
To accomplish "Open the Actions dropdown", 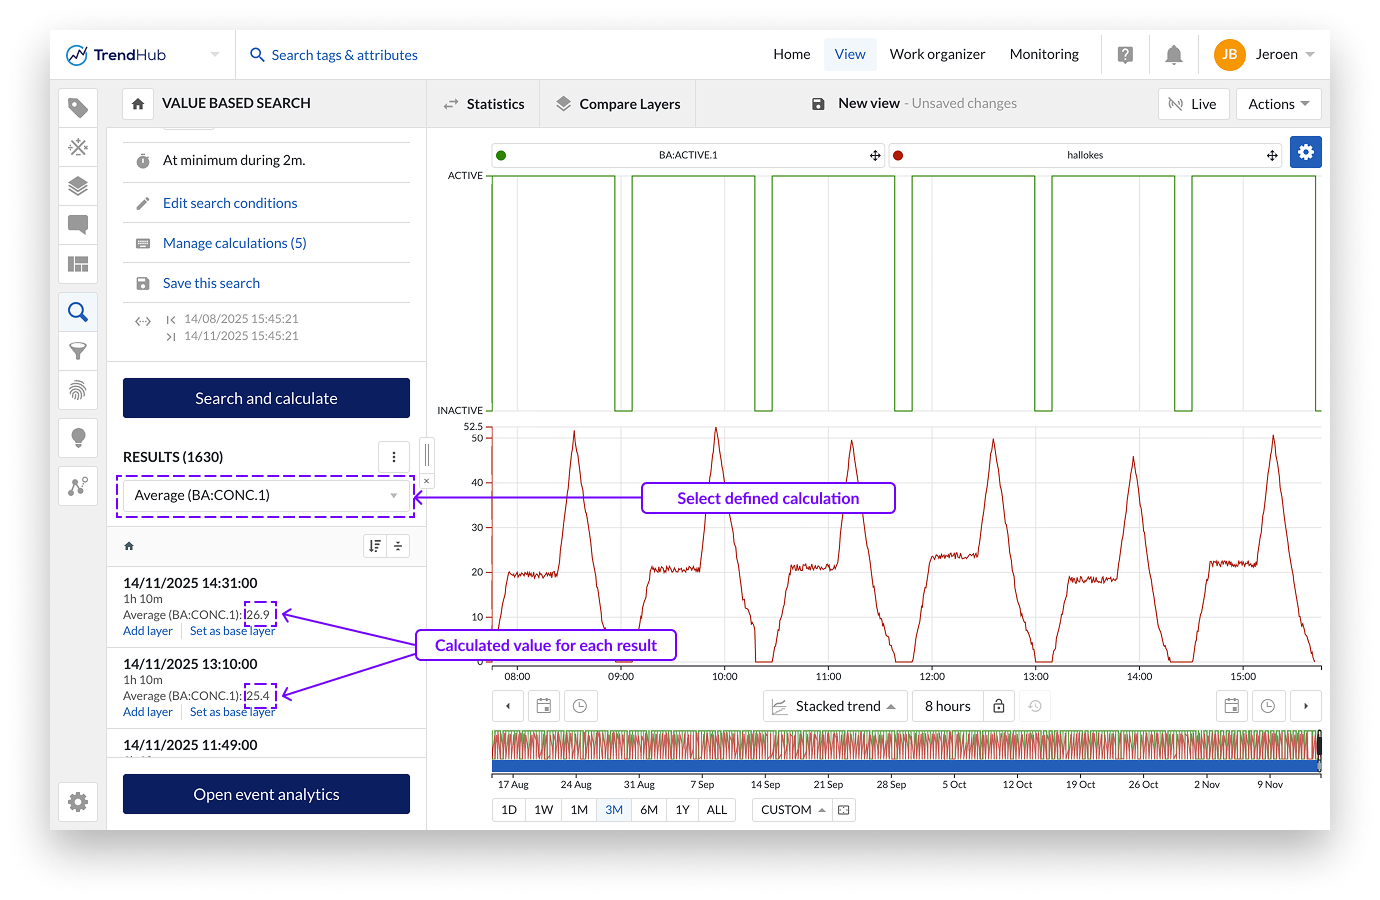I will tap(1278, 104).
